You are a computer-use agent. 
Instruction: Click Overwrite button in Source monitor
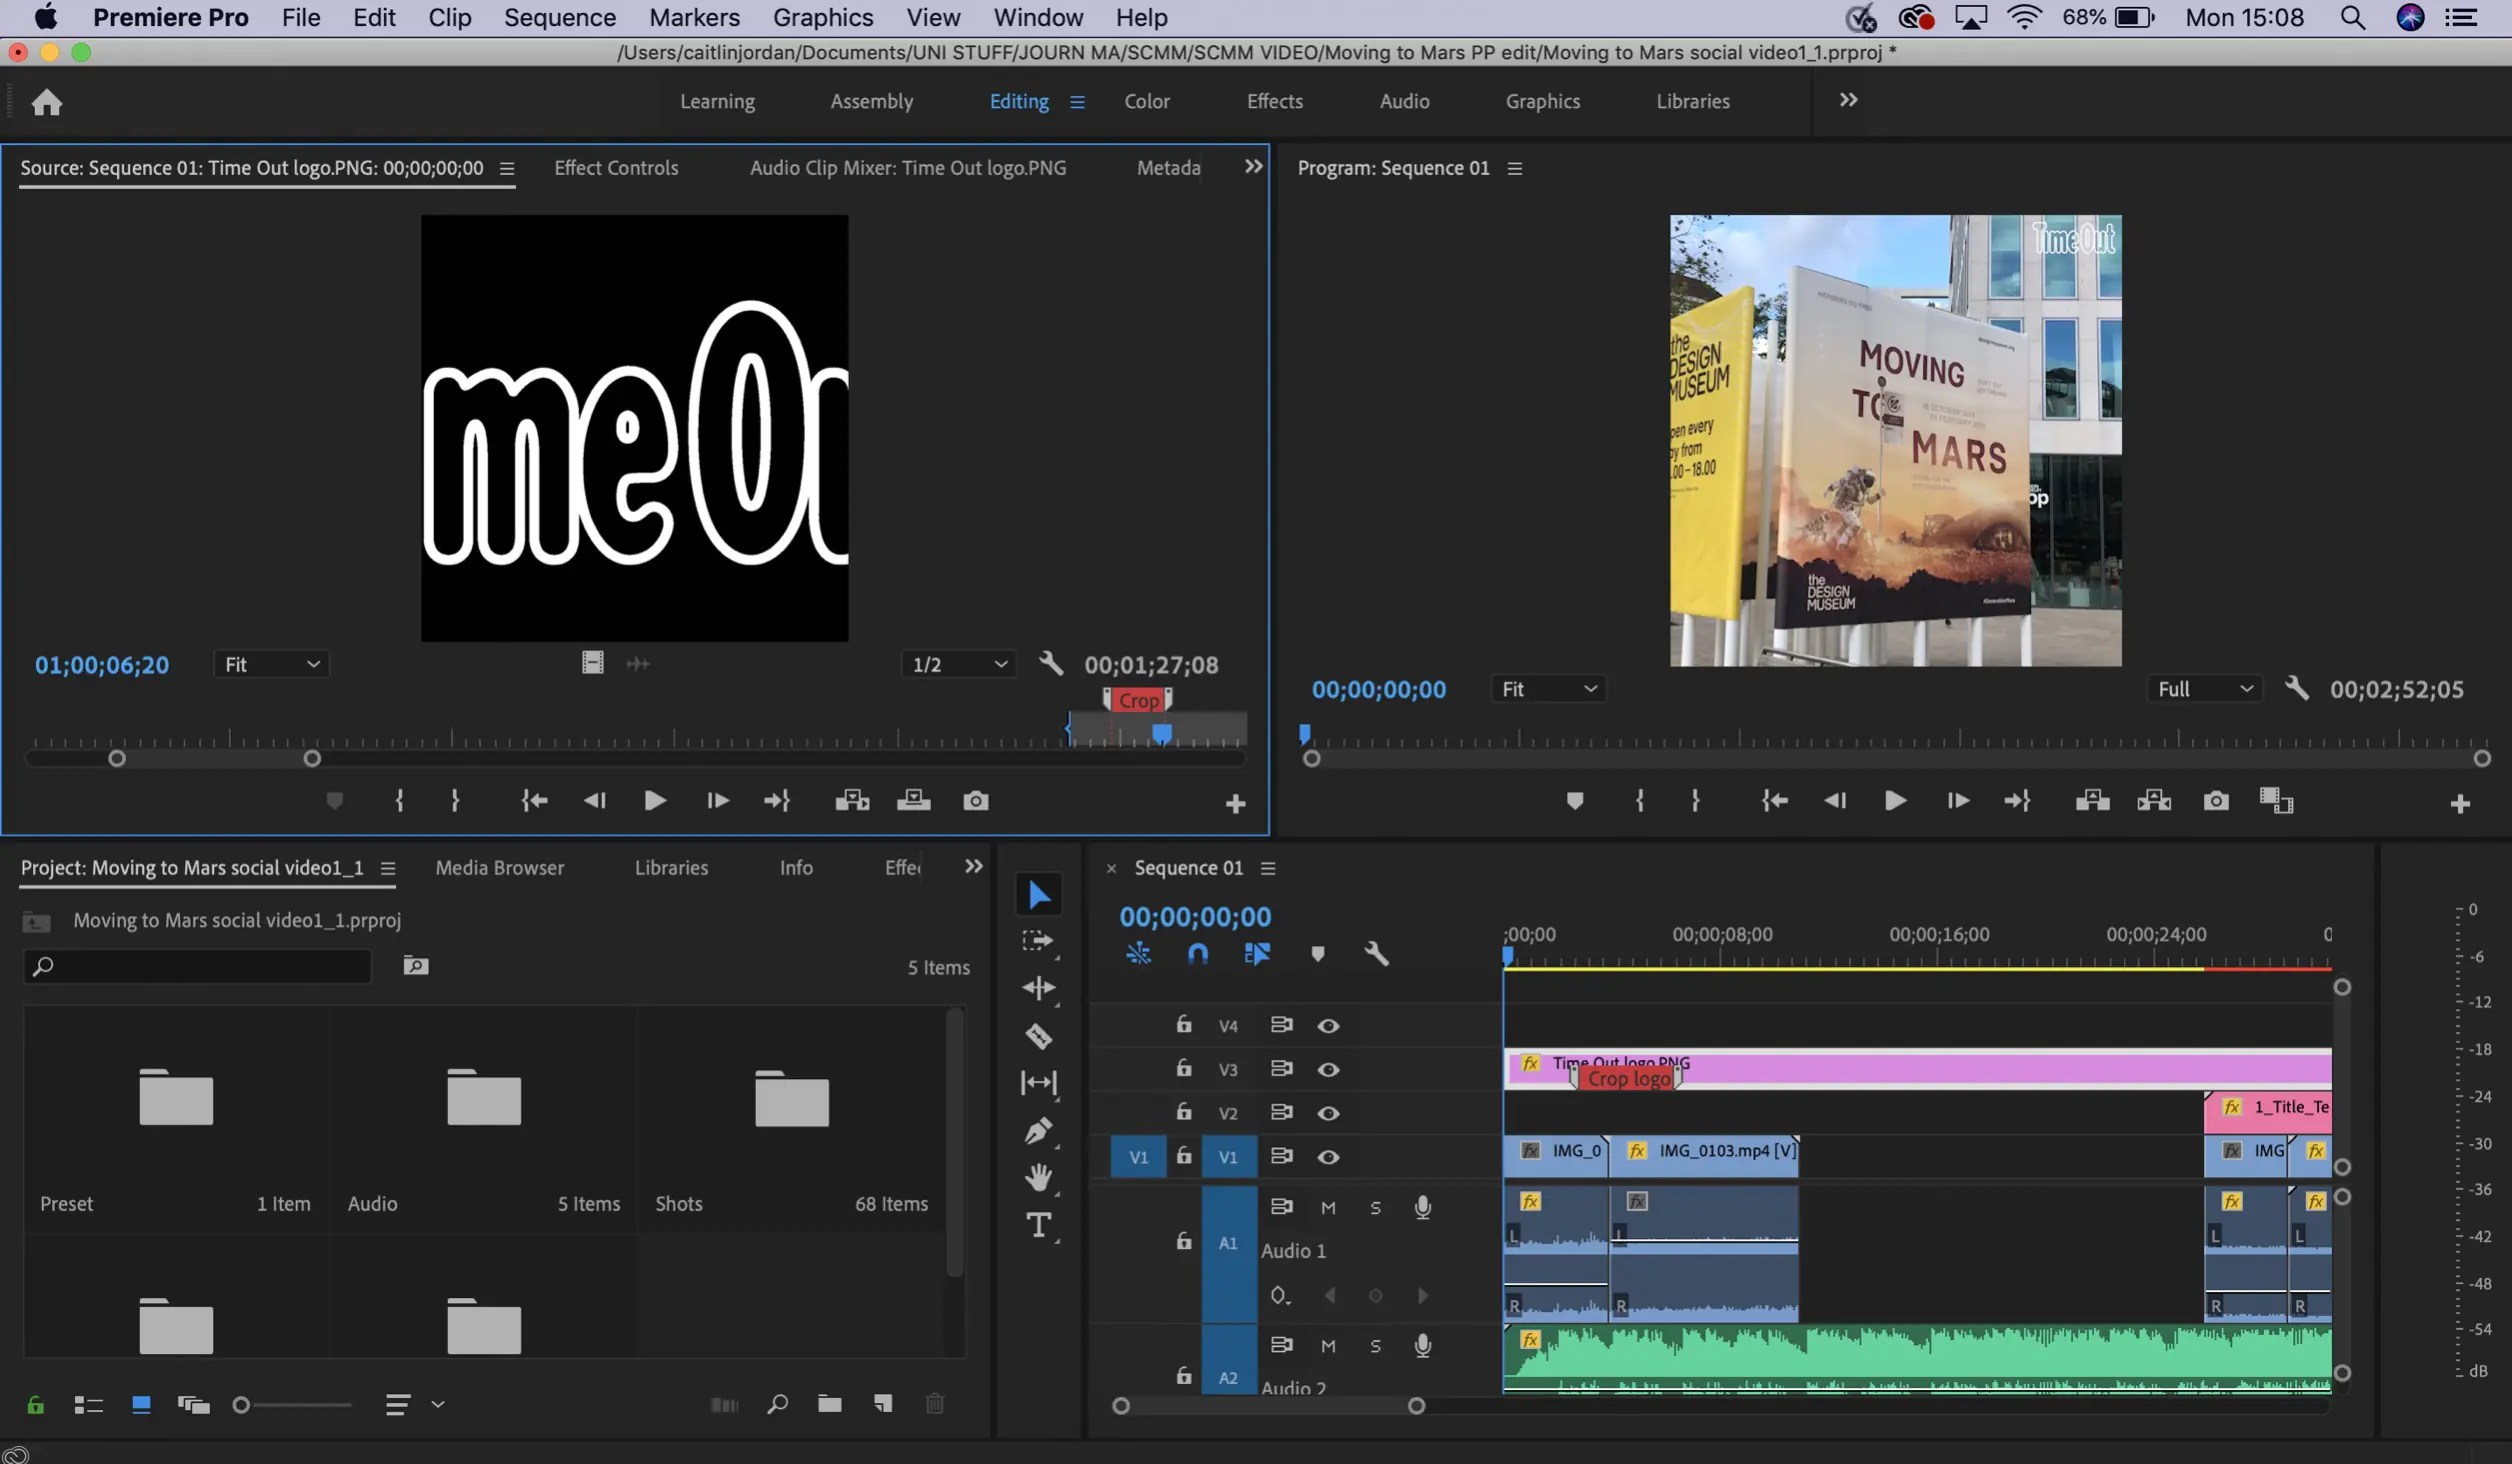913,800
